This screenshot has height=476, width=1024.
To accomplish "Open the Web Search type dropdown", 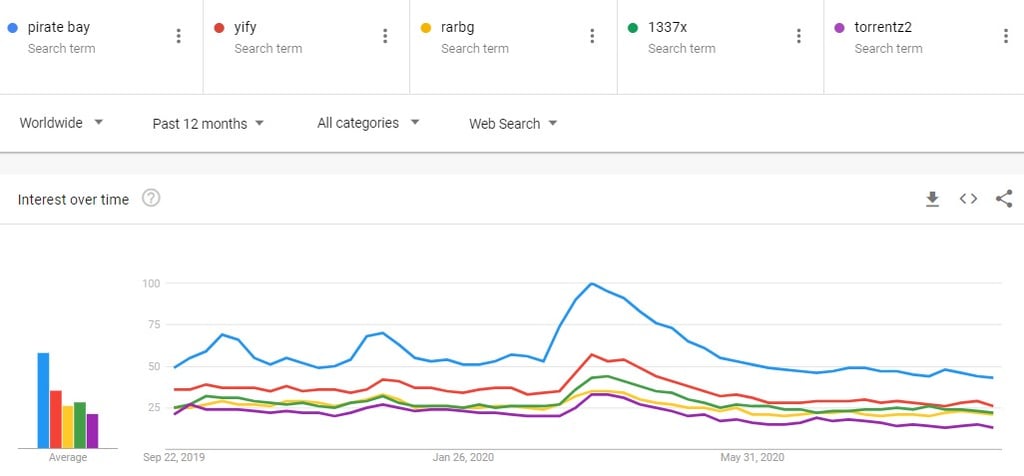I will click(x=513, y=123).
